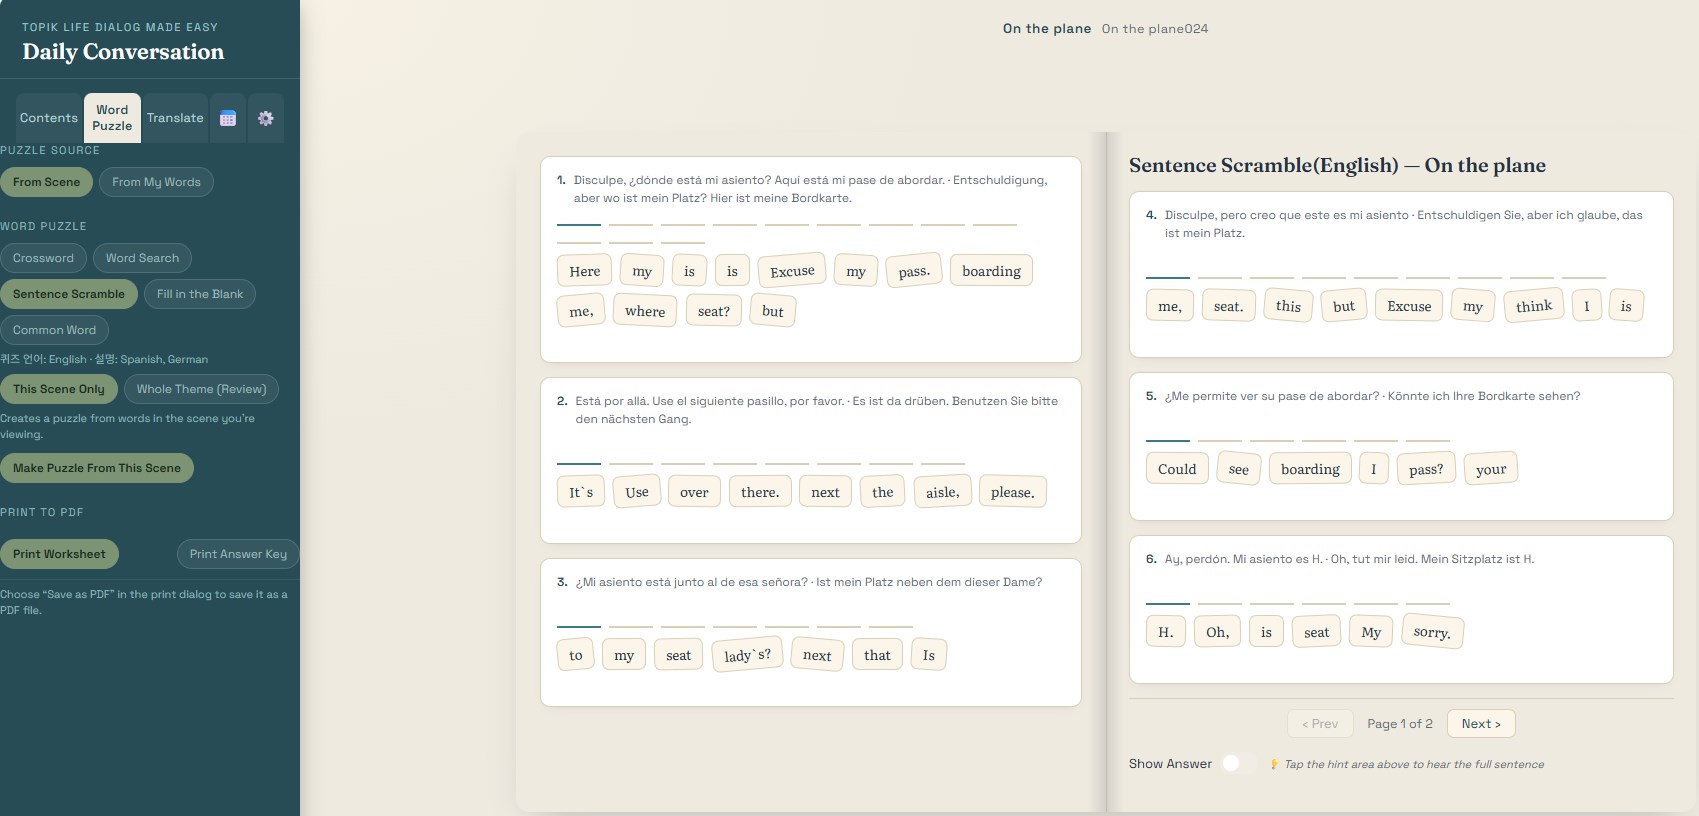This screenshot has height=816, width=1699.
Task: Choose the Fill in the Blank puzzle
Action: [x=200, y=294]
